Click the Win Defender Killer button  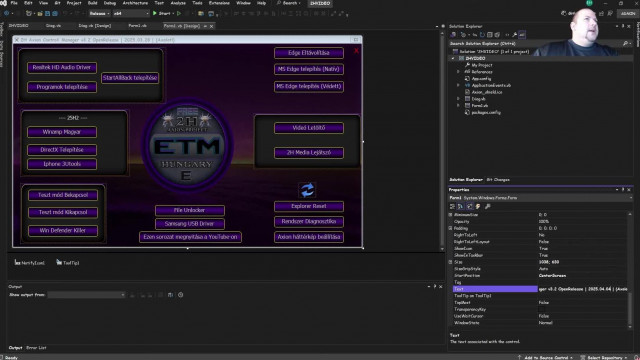click(63, 230)
